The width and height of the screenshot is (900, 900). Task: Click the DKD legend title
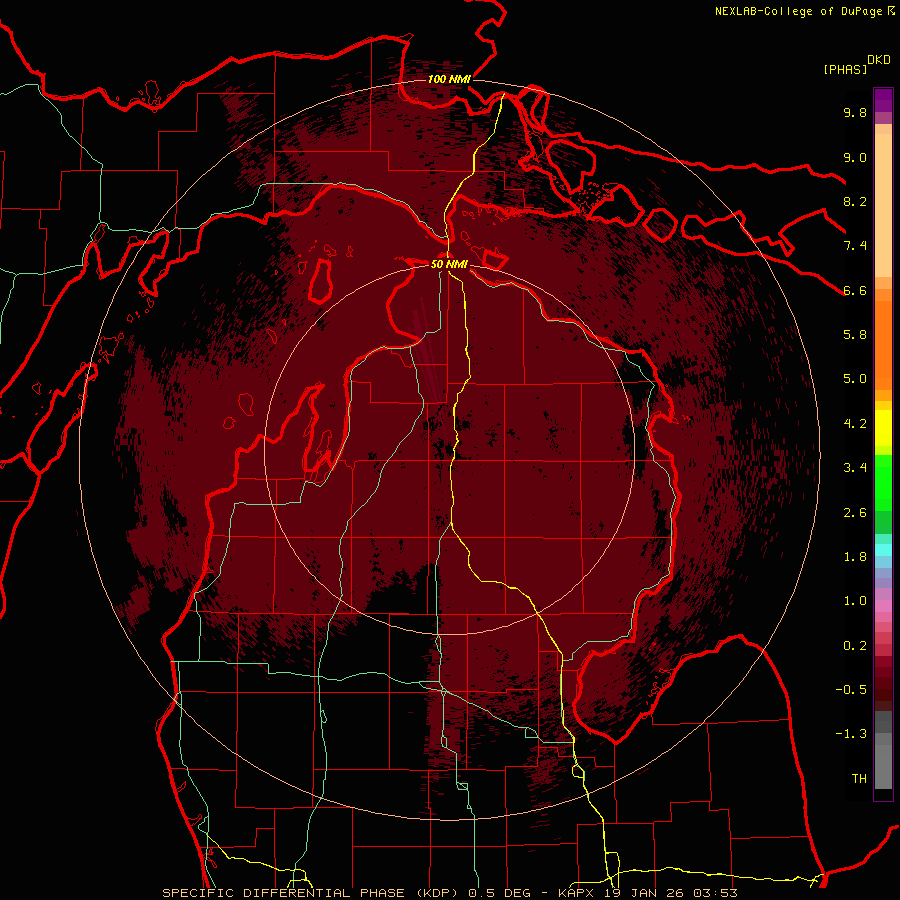pos(879,60)
